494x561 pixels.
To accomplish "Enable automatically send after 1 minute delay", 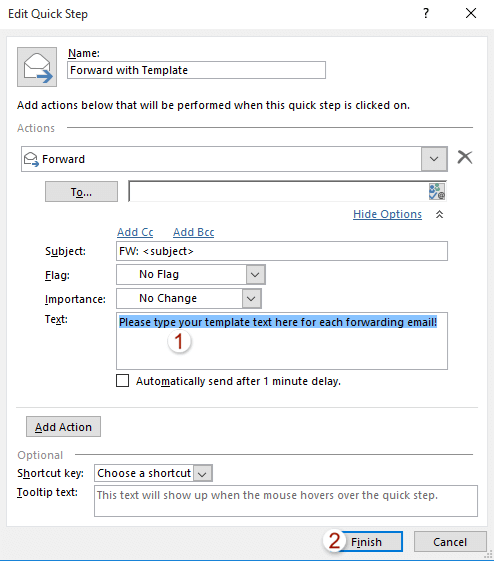I will pos(123,381).
